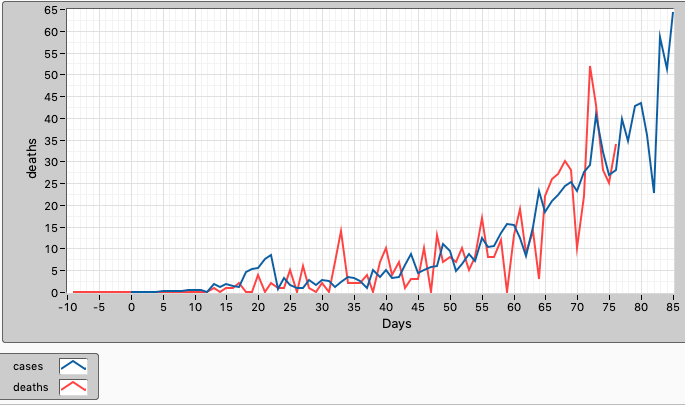The image size is (685, 405).
Task: Select the 'deaths' legend label
Action: (x=31, y=387)
